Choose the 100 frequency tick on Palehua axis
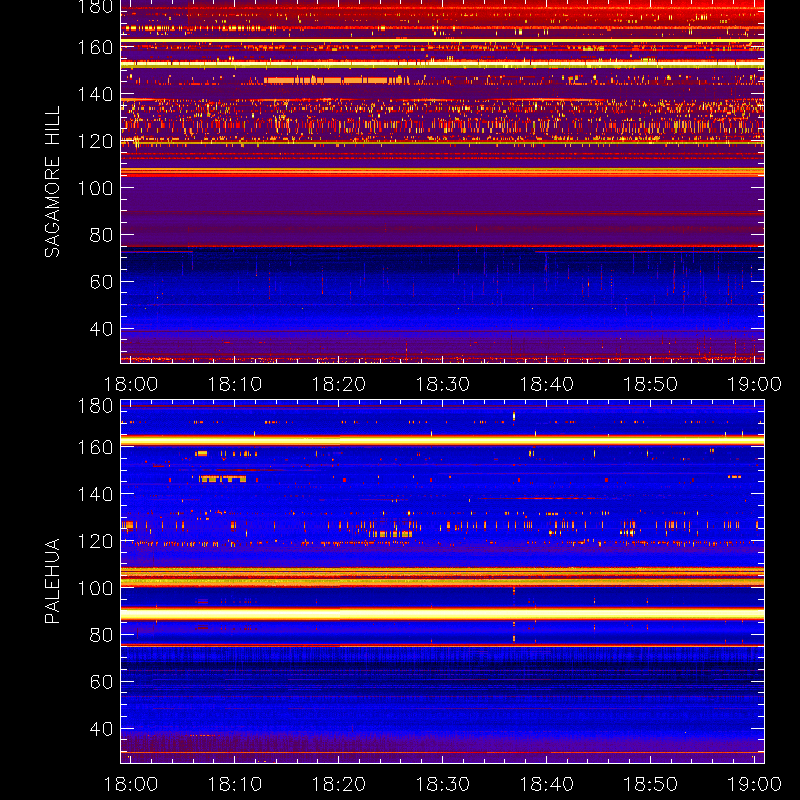Image resolution: width=800 pixels, height=800 pixels. click(x=95, y=588)
